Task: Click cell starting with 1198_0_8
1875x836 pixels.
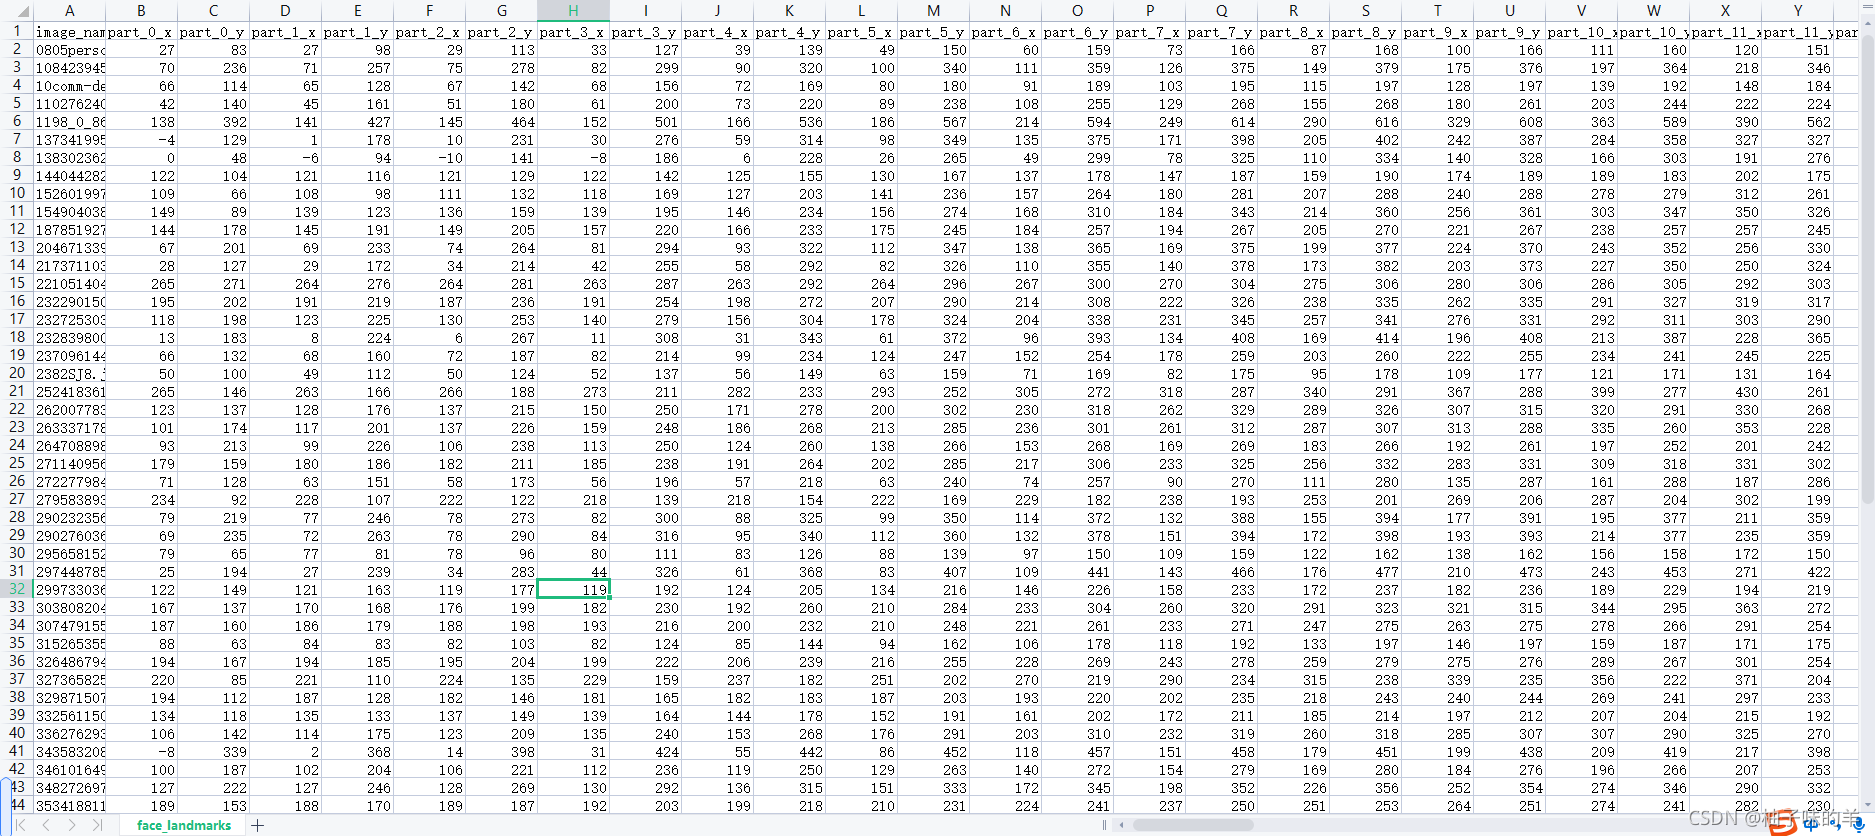Action: (69, 122)
